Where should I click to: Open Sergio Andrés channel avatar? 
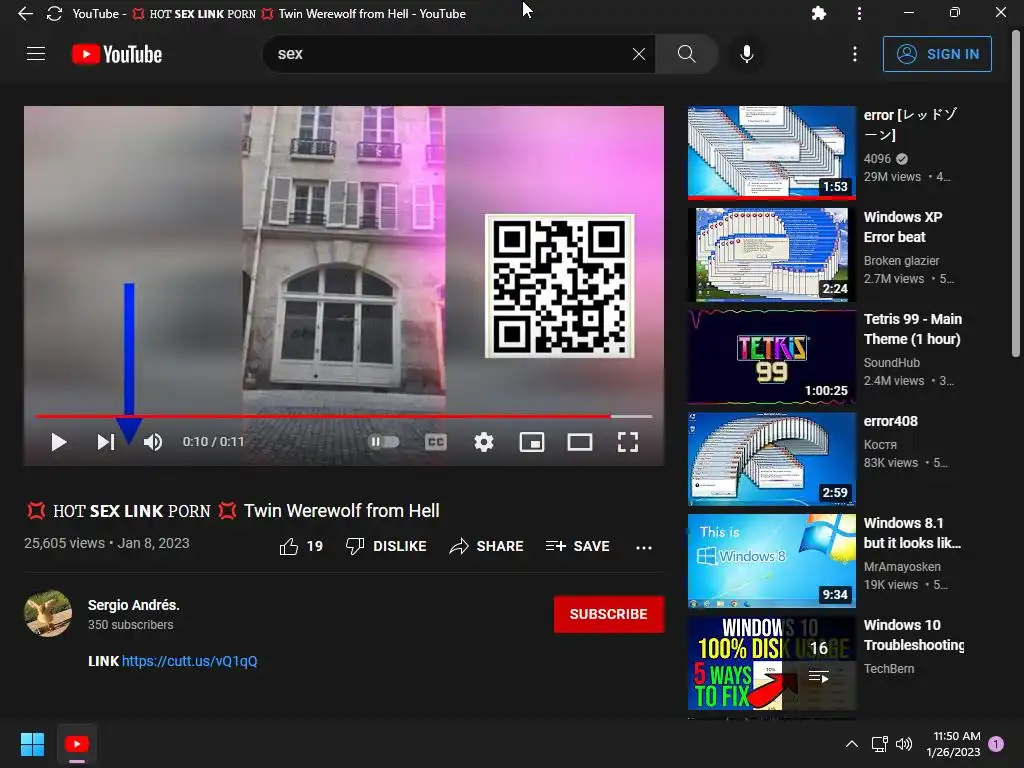coord(48,613)
